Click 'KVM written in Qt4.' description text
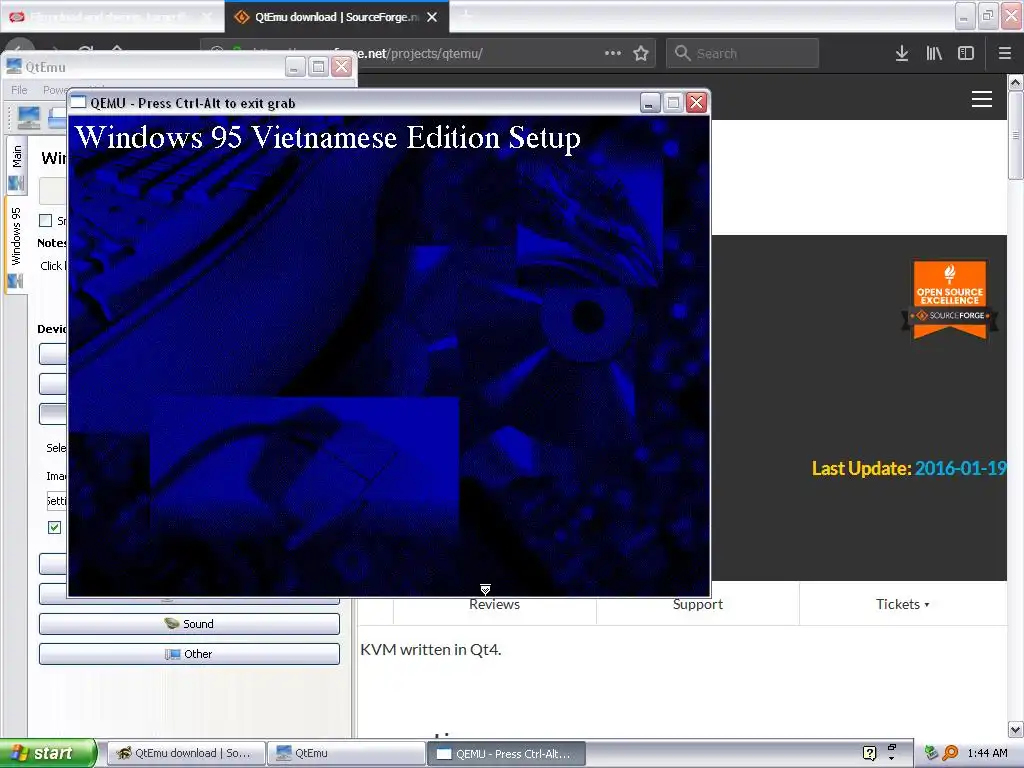Screen dimensions: 1024x768 tap(431, 649)
